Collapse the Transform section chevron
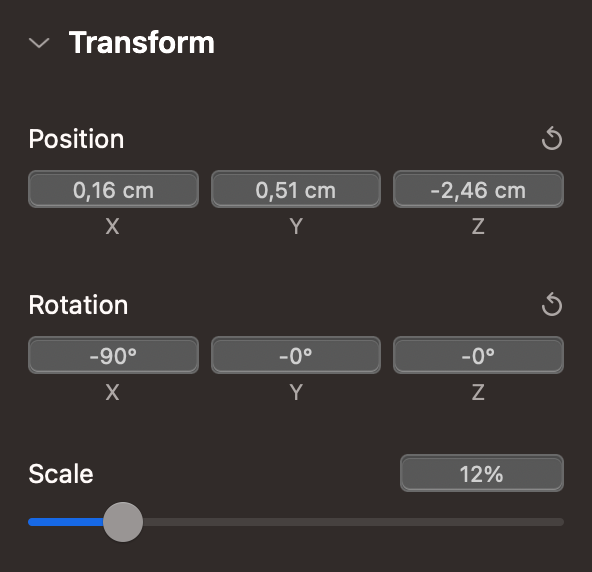Viewport: 592px width, 572px height. [39, 43]
